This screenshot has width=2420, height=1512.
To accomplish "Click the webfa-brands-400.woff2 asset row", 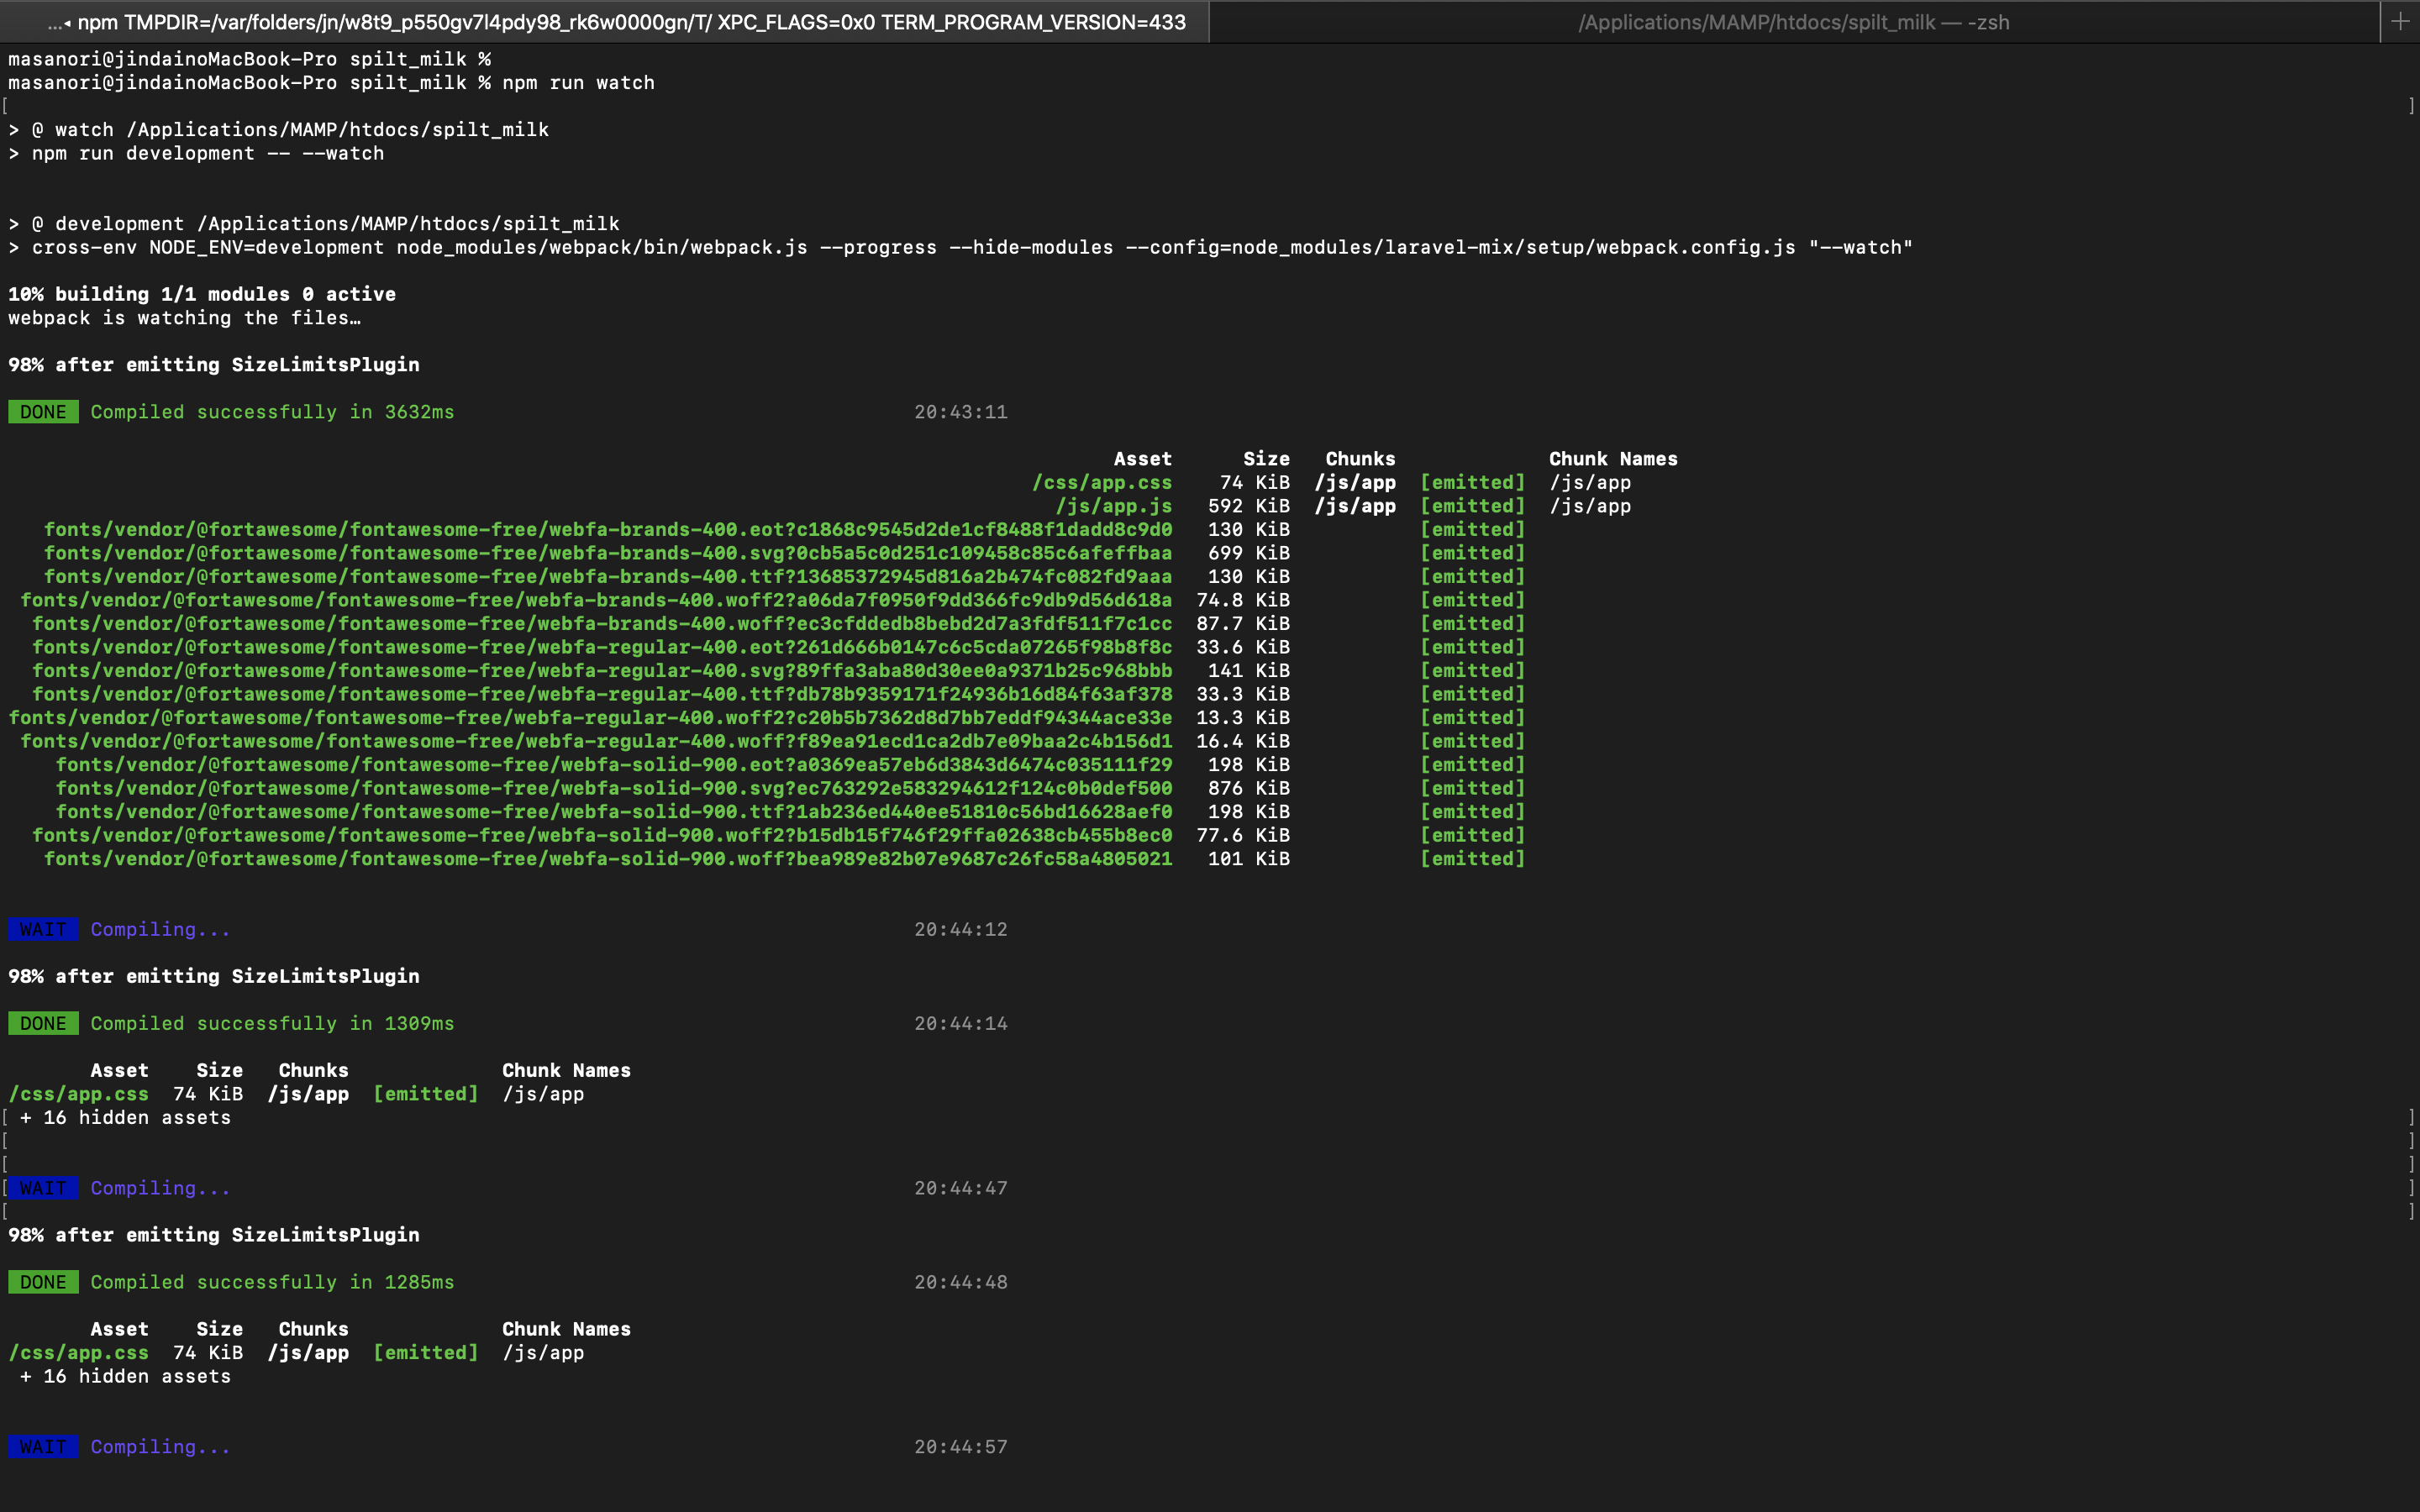I will pos(773,600).
